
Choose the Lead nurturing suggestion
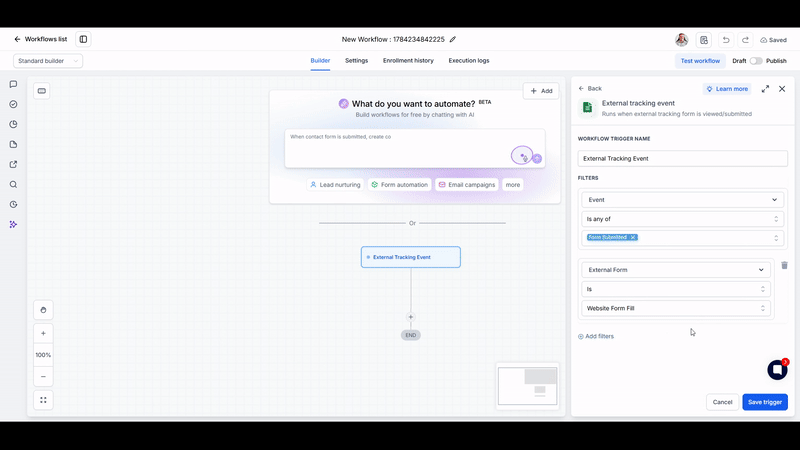coord(335,185)
